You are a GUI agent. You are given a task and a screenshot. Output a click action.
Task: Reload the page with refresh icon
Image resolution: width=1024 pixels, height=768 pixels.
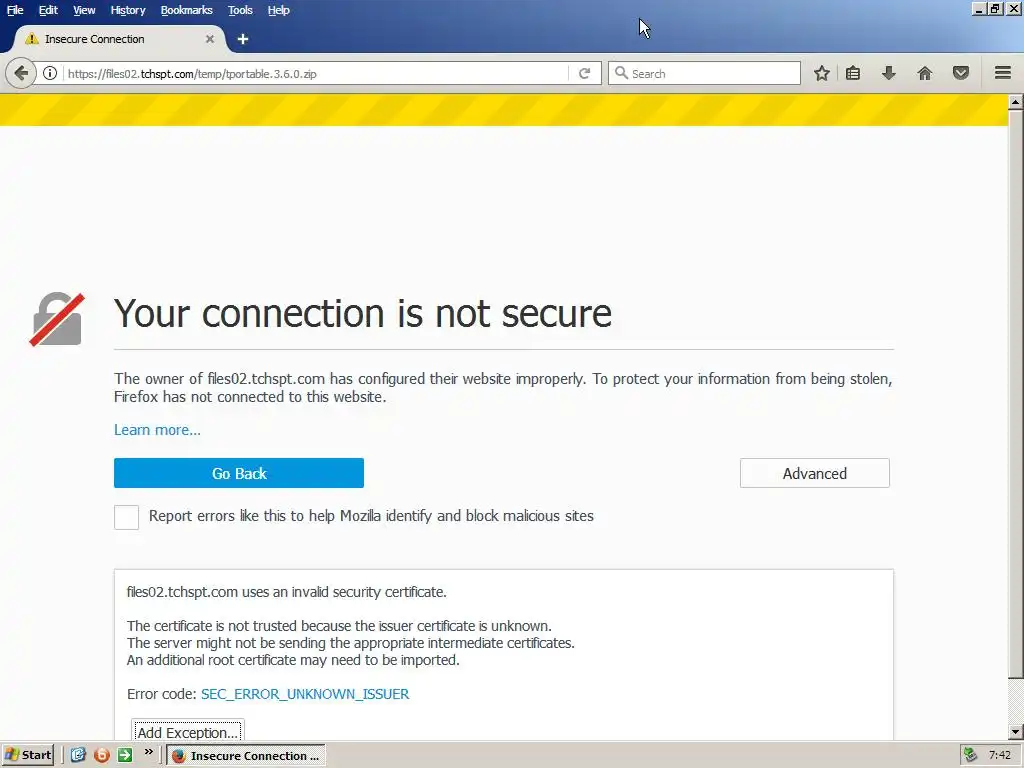click(x=584, y=73)
